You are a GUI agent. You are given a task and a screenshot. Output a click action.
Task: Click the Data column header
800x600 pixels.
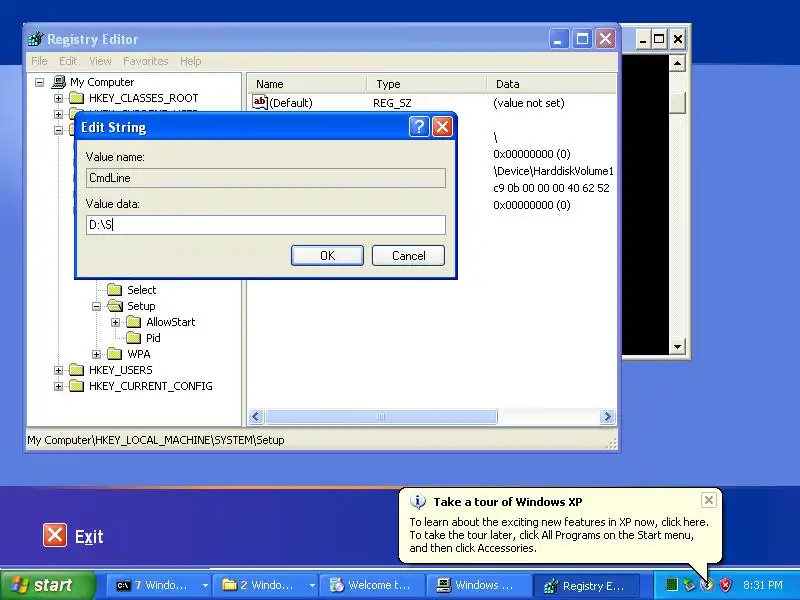(551, 84)
